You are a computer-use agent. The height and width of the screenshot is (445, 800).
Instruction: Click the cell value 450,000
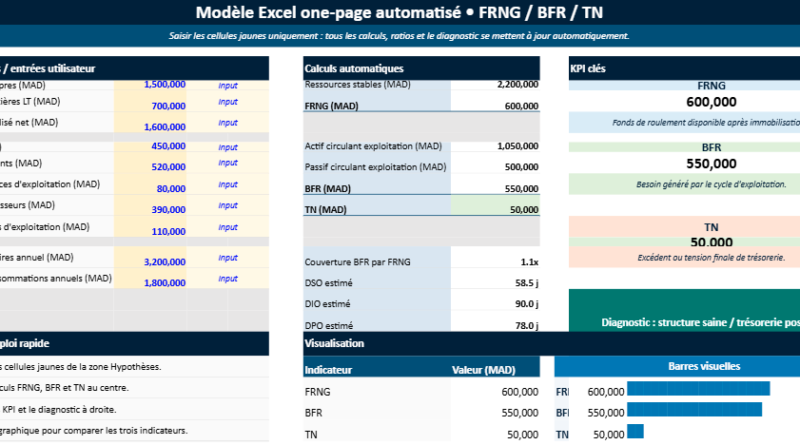click(x=150, y=146)
